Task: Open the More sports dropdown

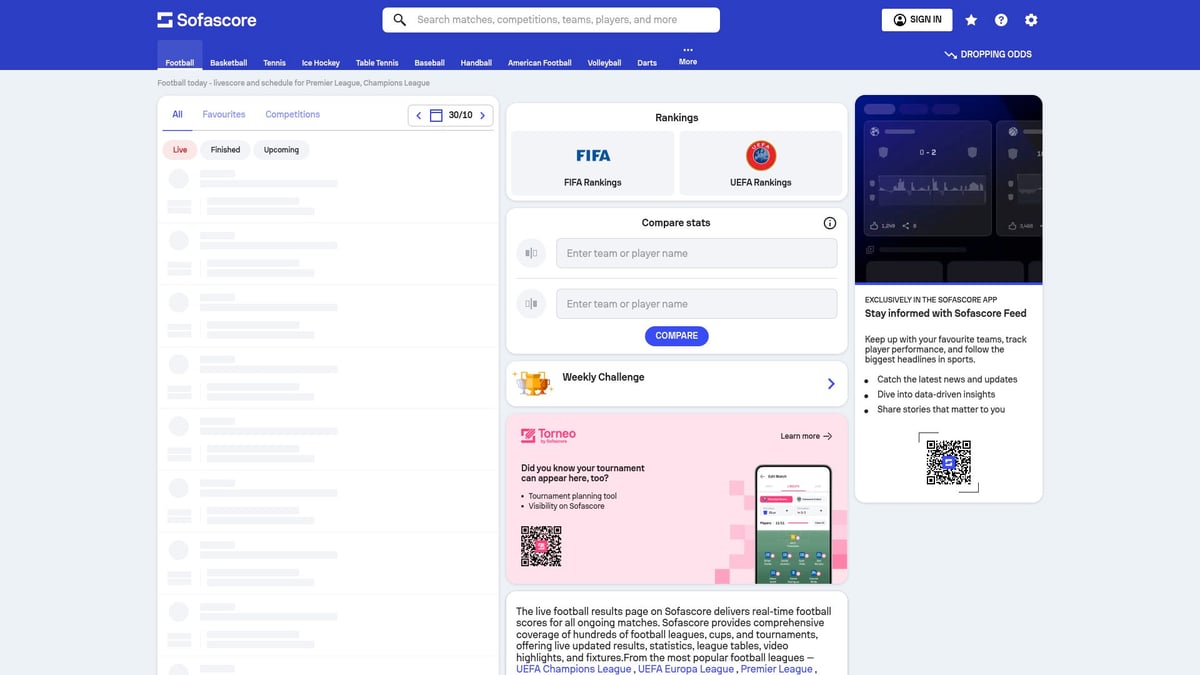Action: point(687,56)
